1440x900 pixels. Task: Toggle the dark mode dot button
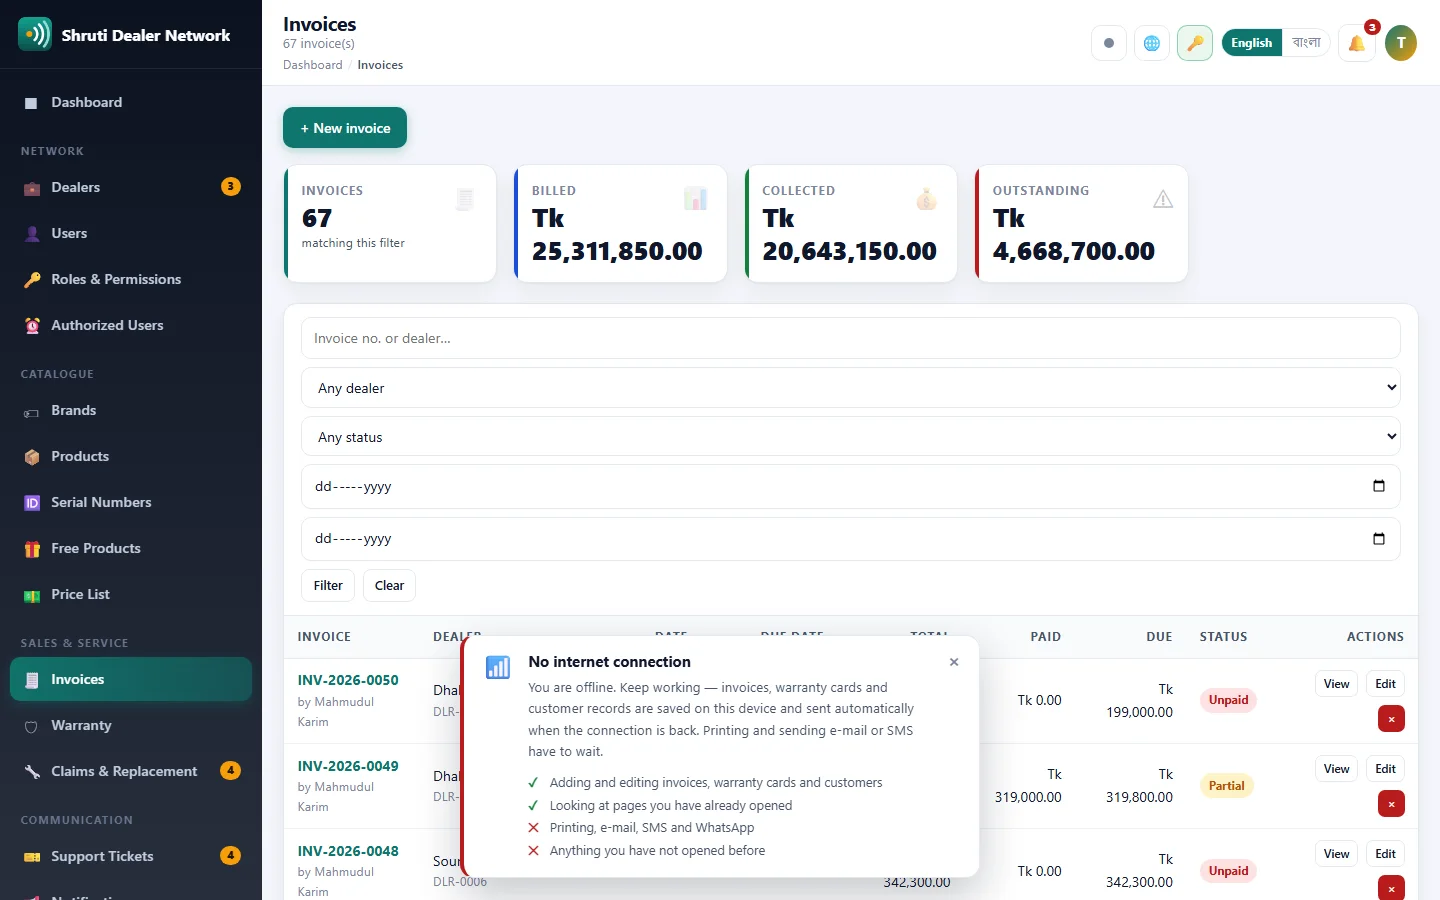click(1109, 43)
